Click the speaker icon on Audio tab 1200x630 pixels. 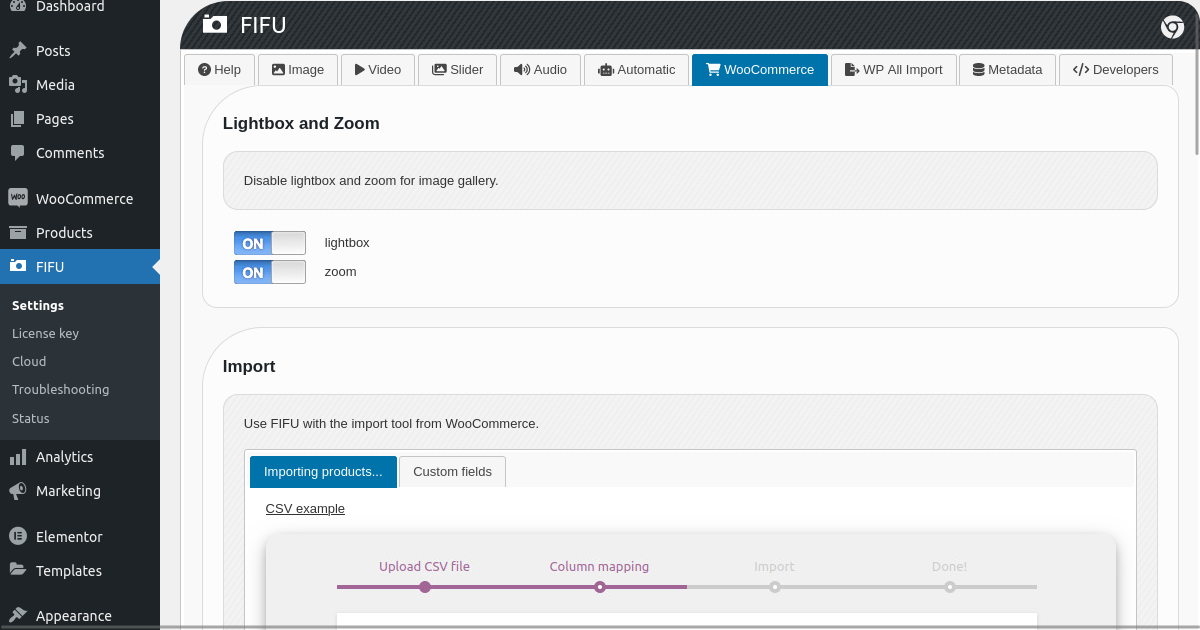pyautogui.click(x=522, y=70)
